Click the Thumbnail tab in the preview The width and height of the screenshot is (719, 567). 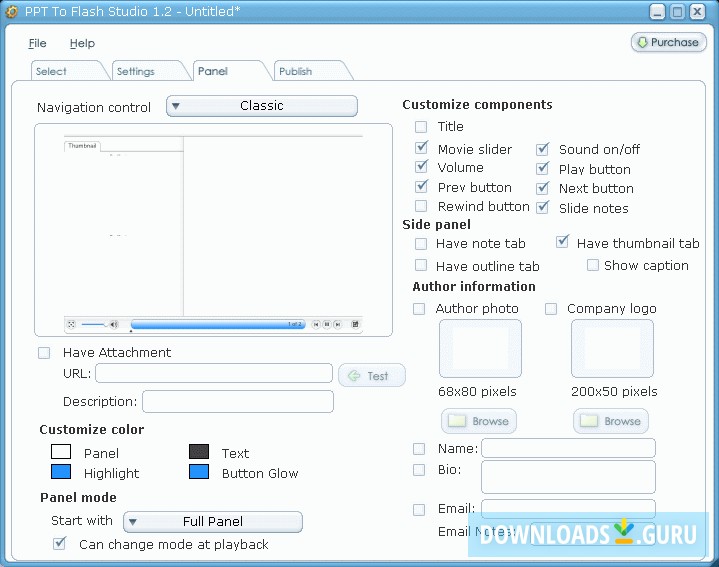click(x=82, y=146)
